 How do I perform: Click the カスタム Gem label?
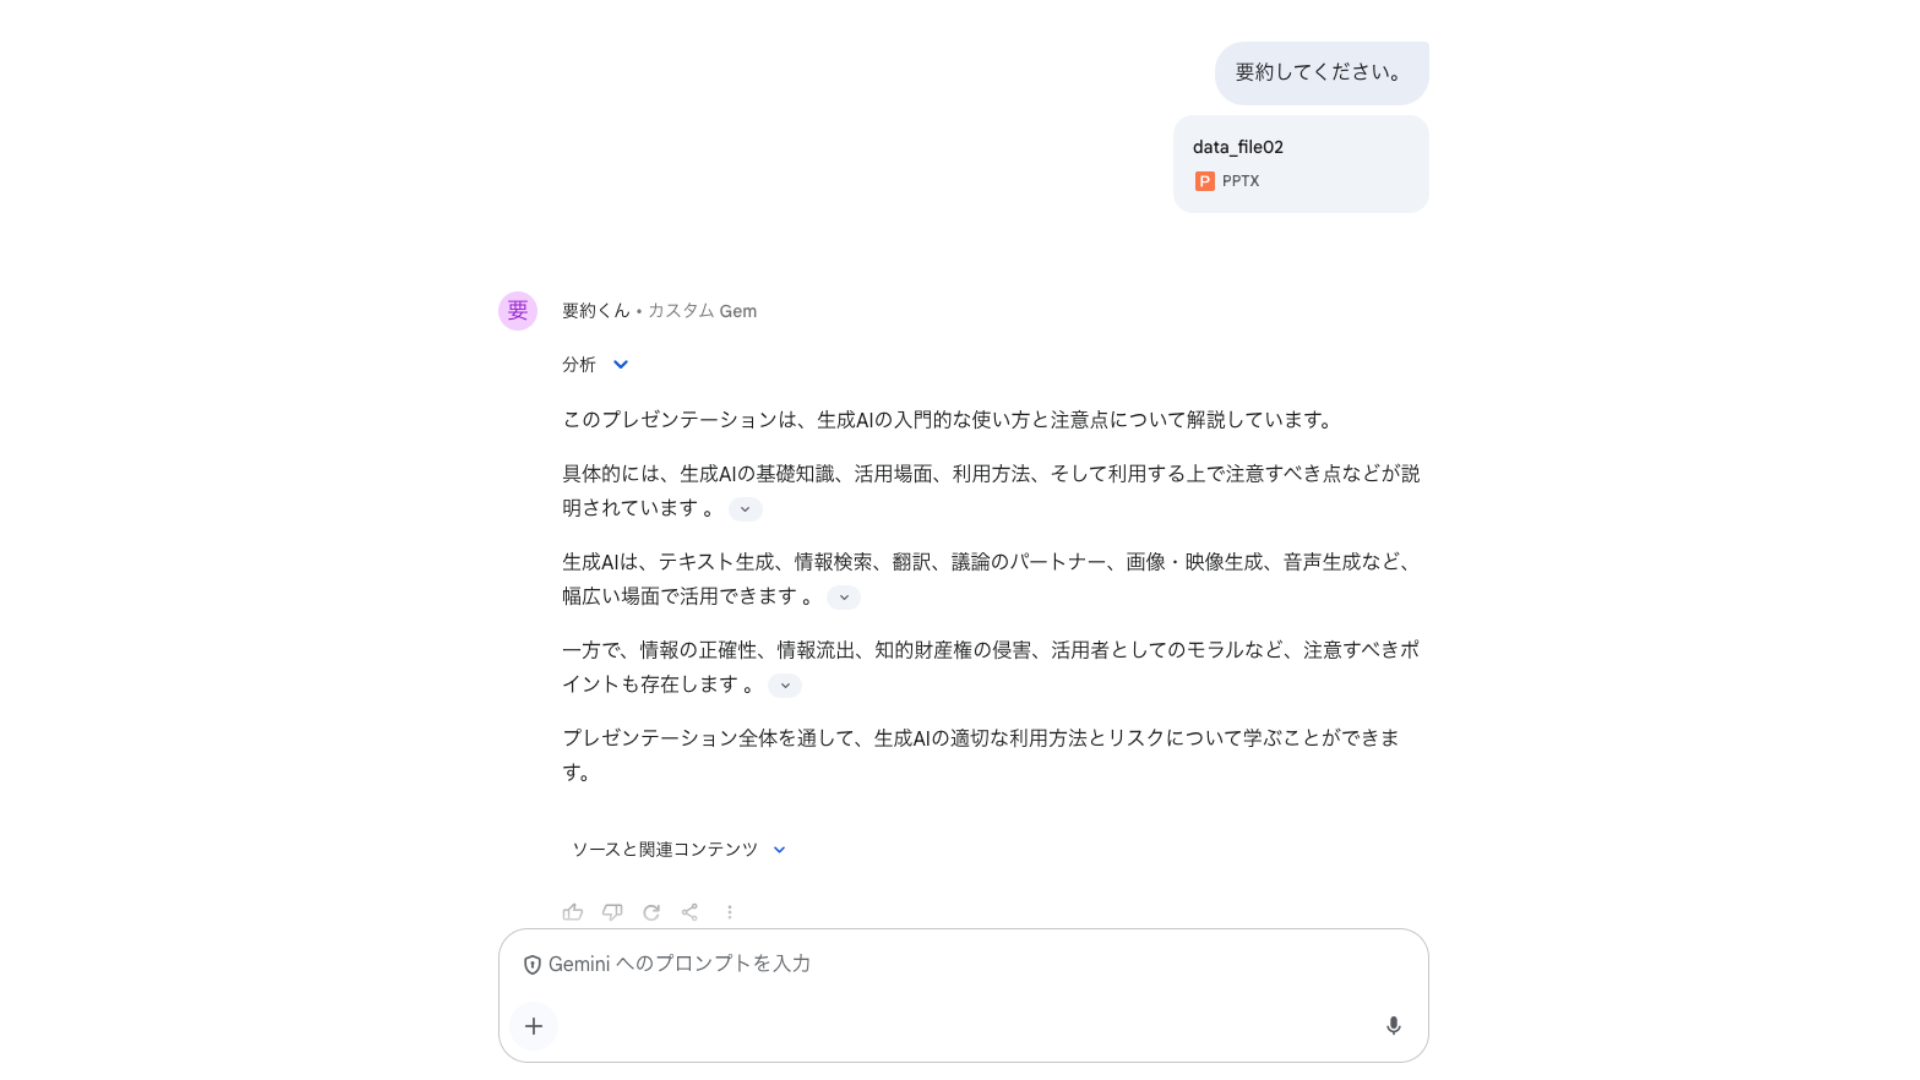click(x=704, y=310)
